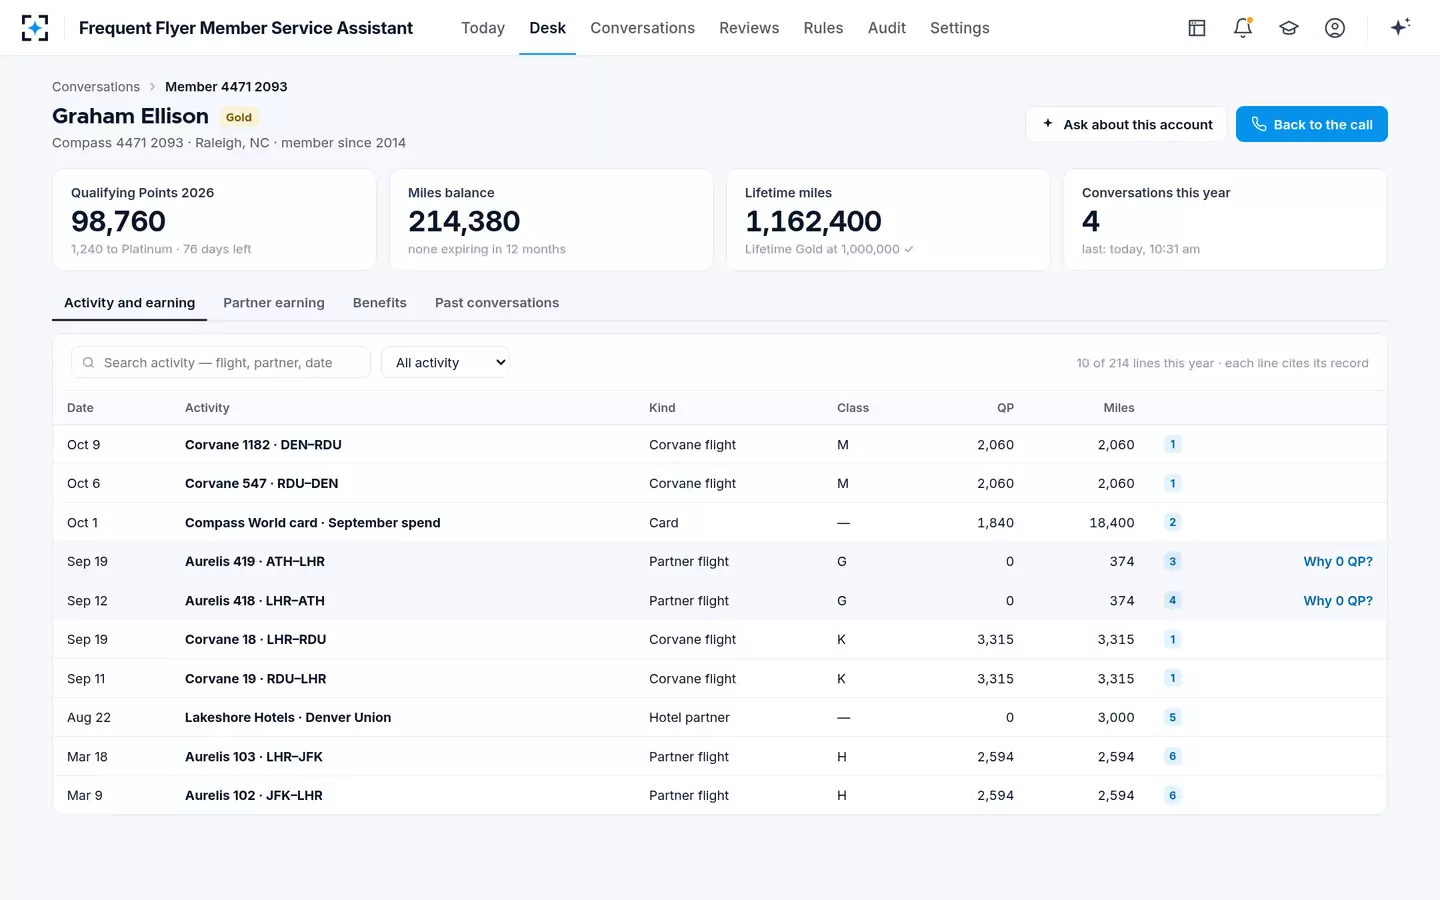Click the Back to the call button
This screenshot has width=1440, height=900.
[x=1312, y=124]
